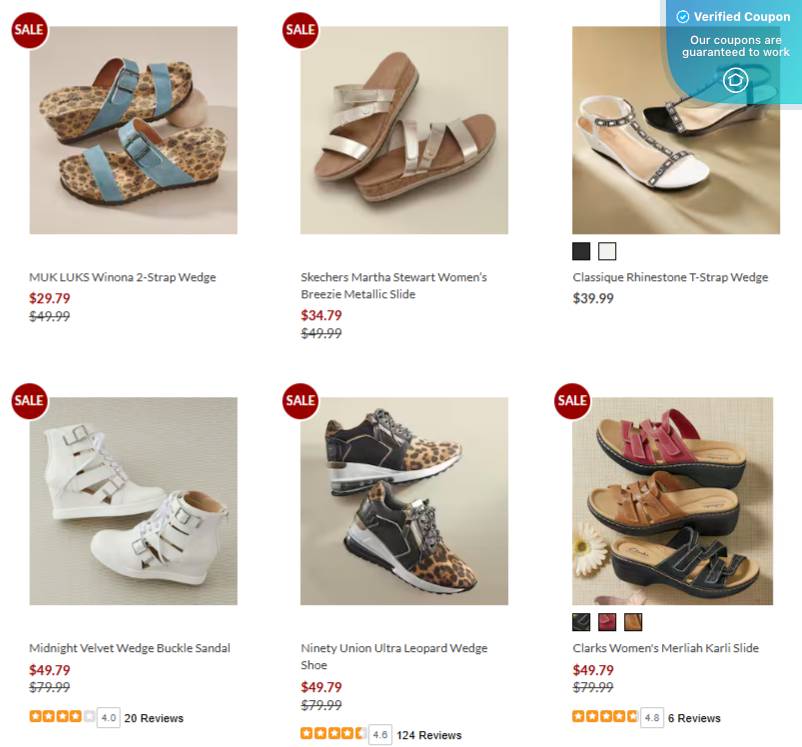Viewport: 802px width, 747px height.
Task: Click the SALE badge on MUK LUKS wedge
Action: [x=29, y=29]
